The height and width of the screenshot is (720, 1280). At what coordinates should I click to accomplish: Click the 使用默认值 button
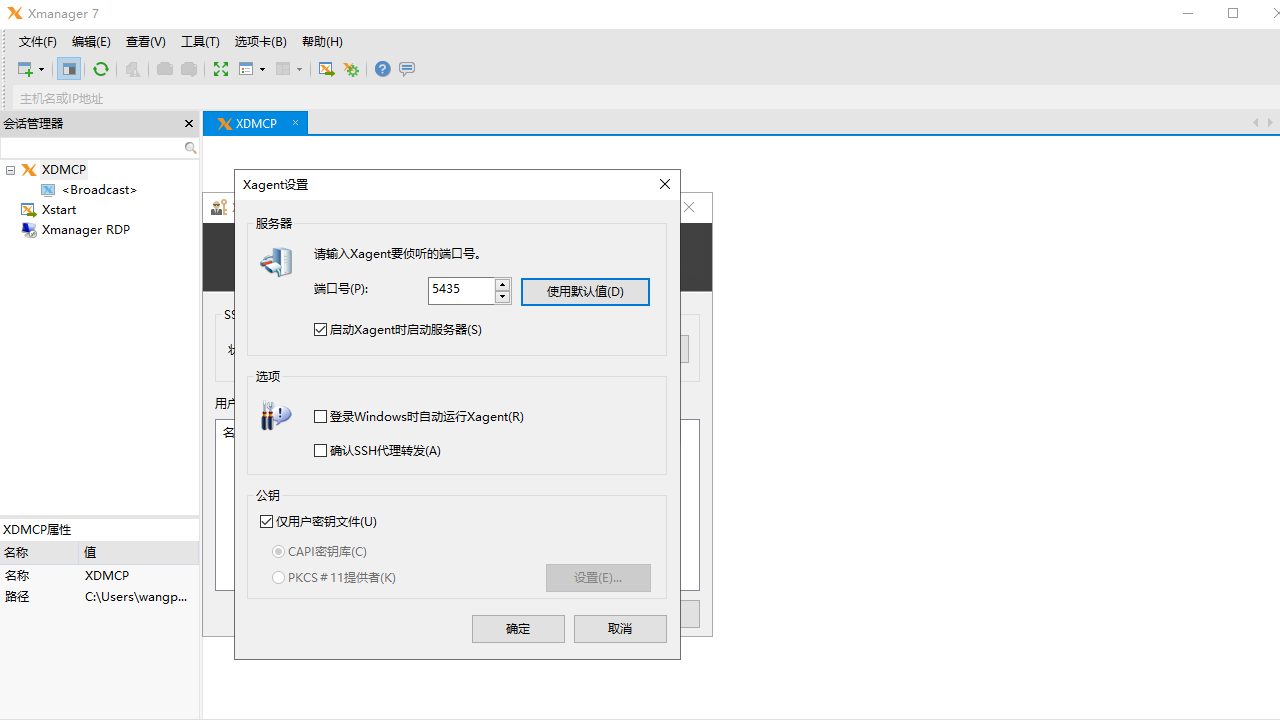pos(585,291)
